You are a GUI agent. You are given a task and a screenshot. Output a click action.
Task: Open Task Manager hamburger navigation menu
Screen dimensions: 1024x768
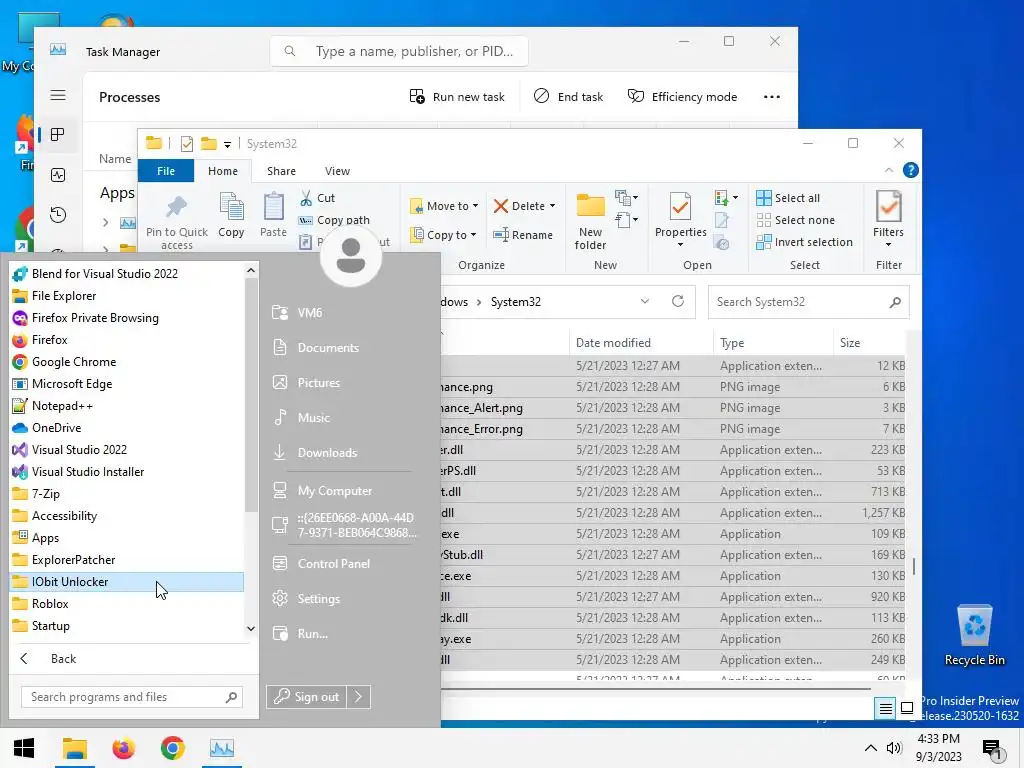[58, 95]
